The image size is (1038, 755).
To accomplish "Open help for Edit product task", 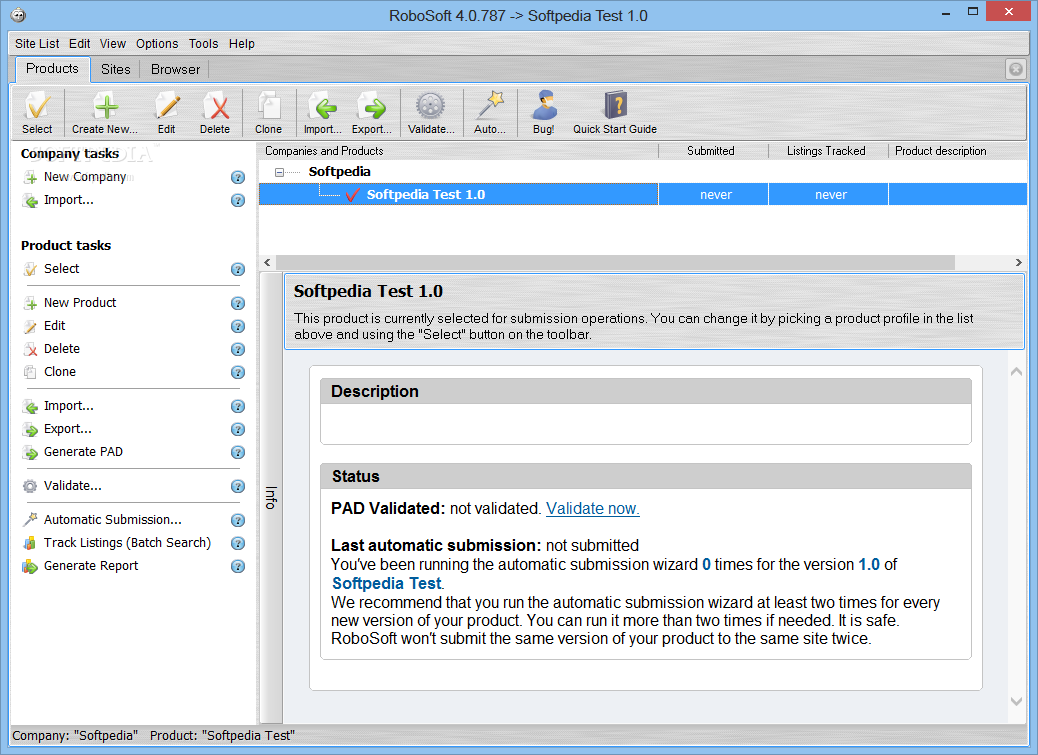I will (238, 326).
